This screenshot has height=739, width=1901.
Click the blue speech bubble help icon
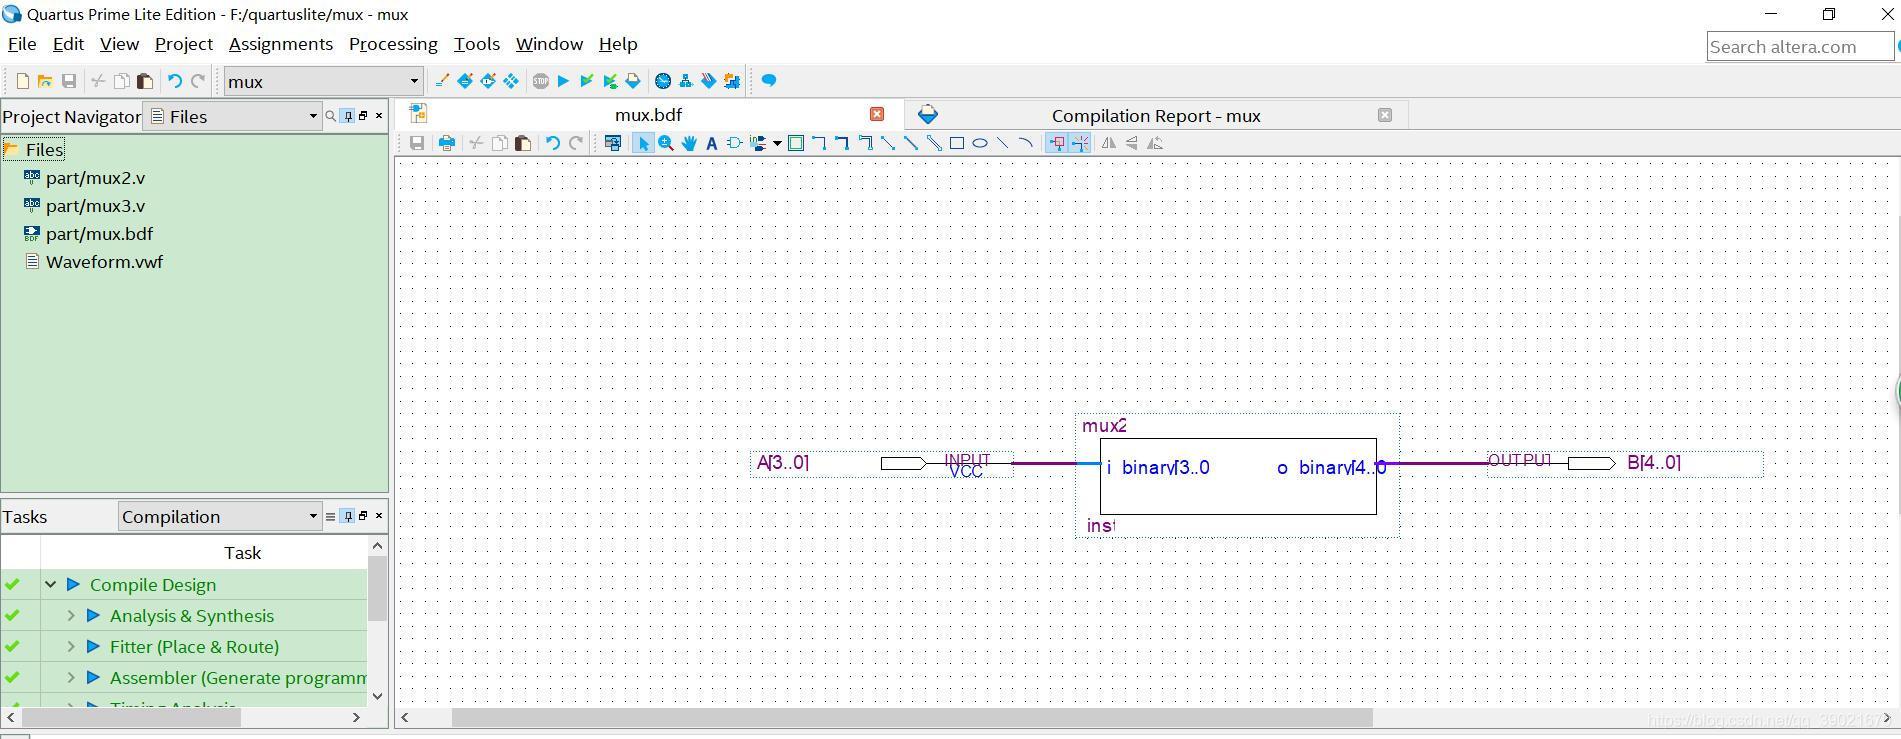(x=769, y=81)
